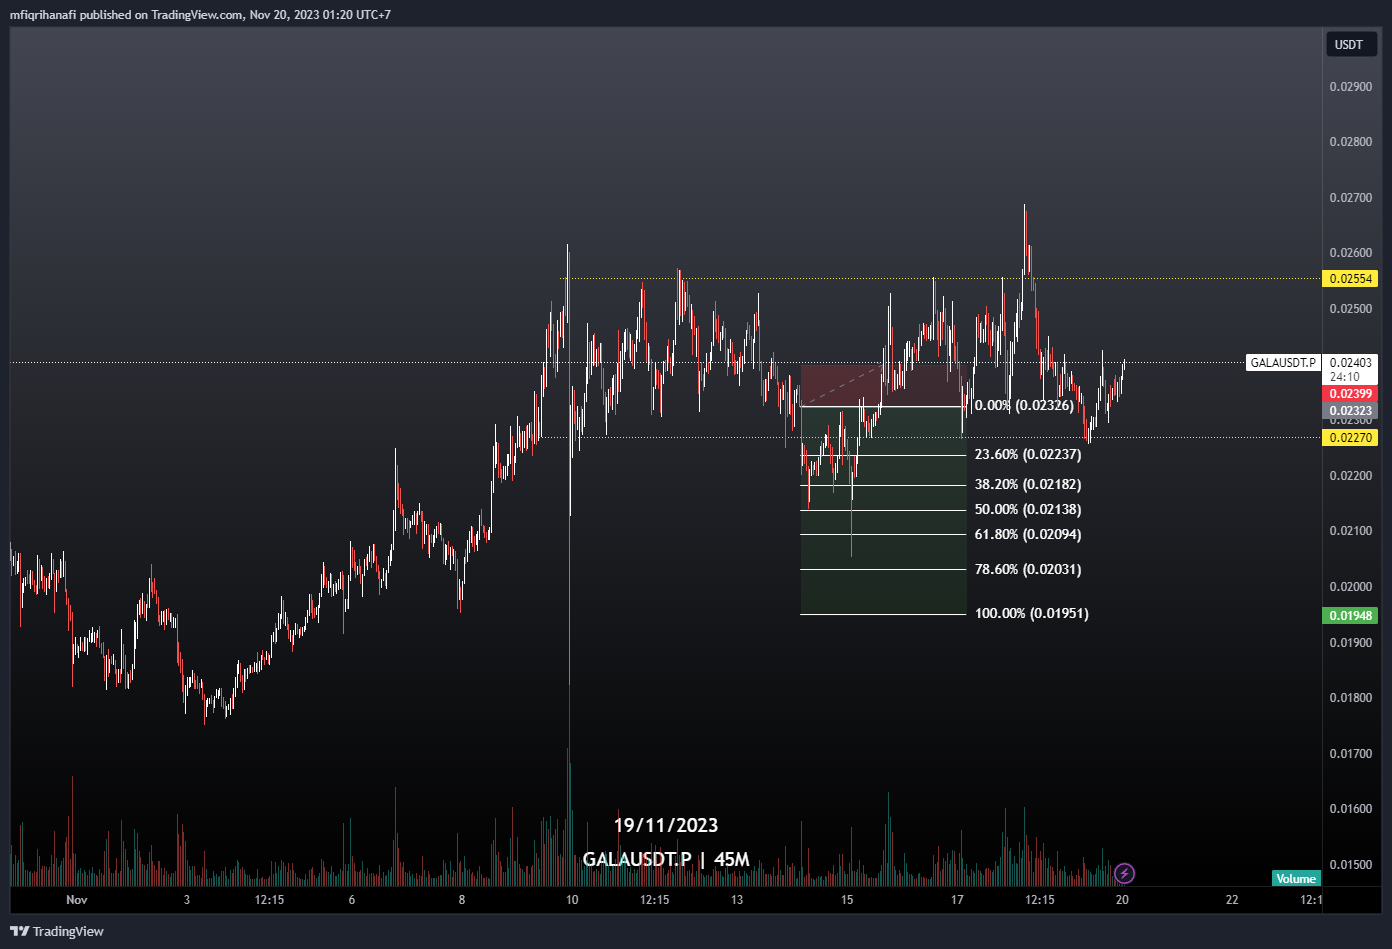Click the 22 date label on time axis
This screenshot has width=1392, height=949.
pyautogui.click(x=1232, y=900)
